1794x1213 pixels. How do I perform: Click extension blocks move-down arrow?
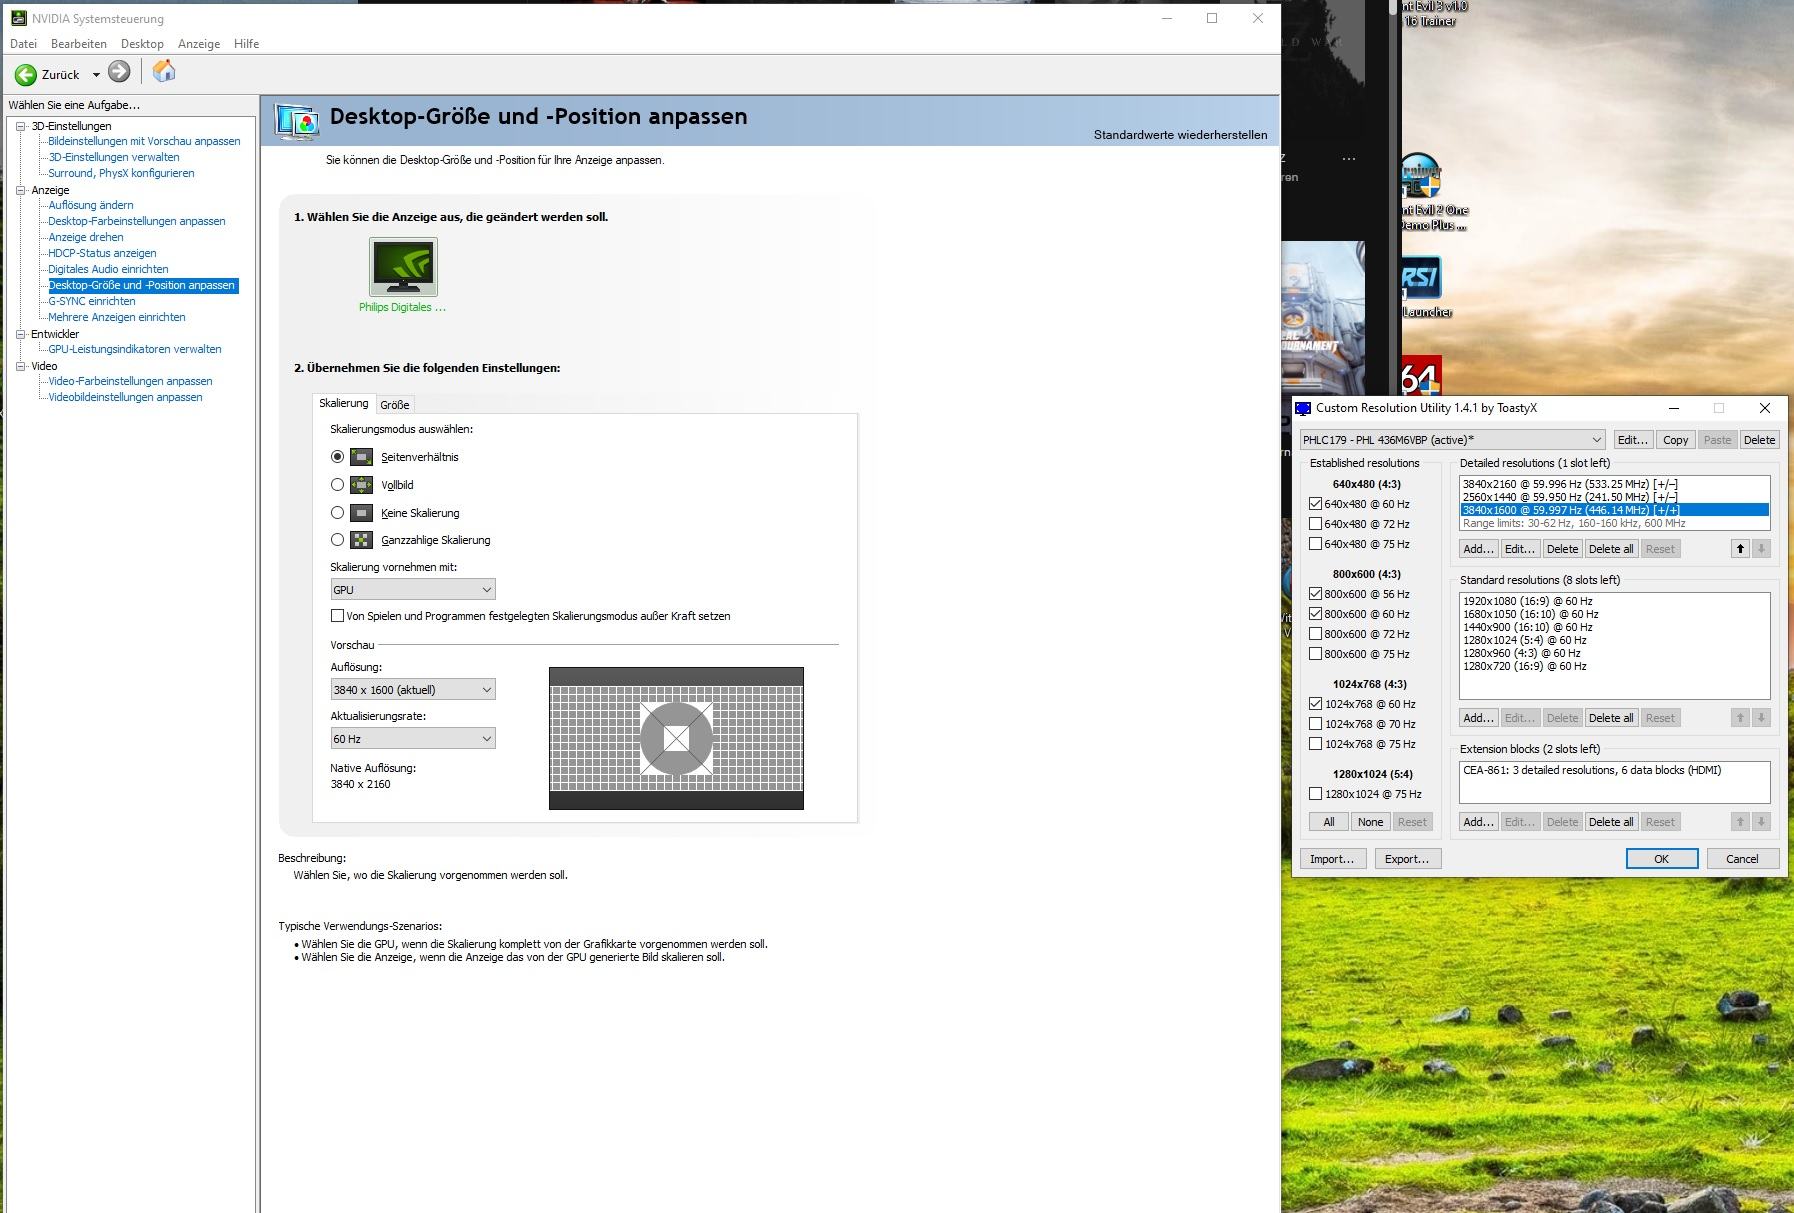pyautogui.click(x=1761, y=822)
